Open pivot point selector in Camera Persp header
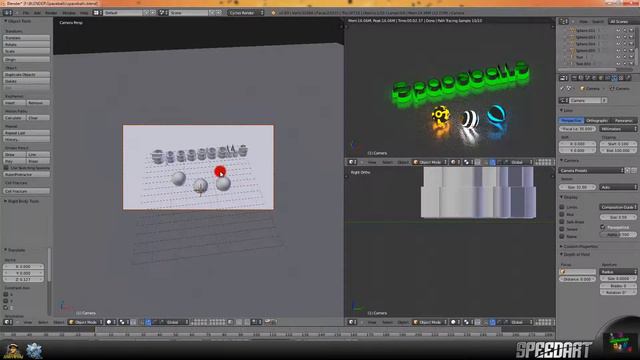 pos(124,322)
